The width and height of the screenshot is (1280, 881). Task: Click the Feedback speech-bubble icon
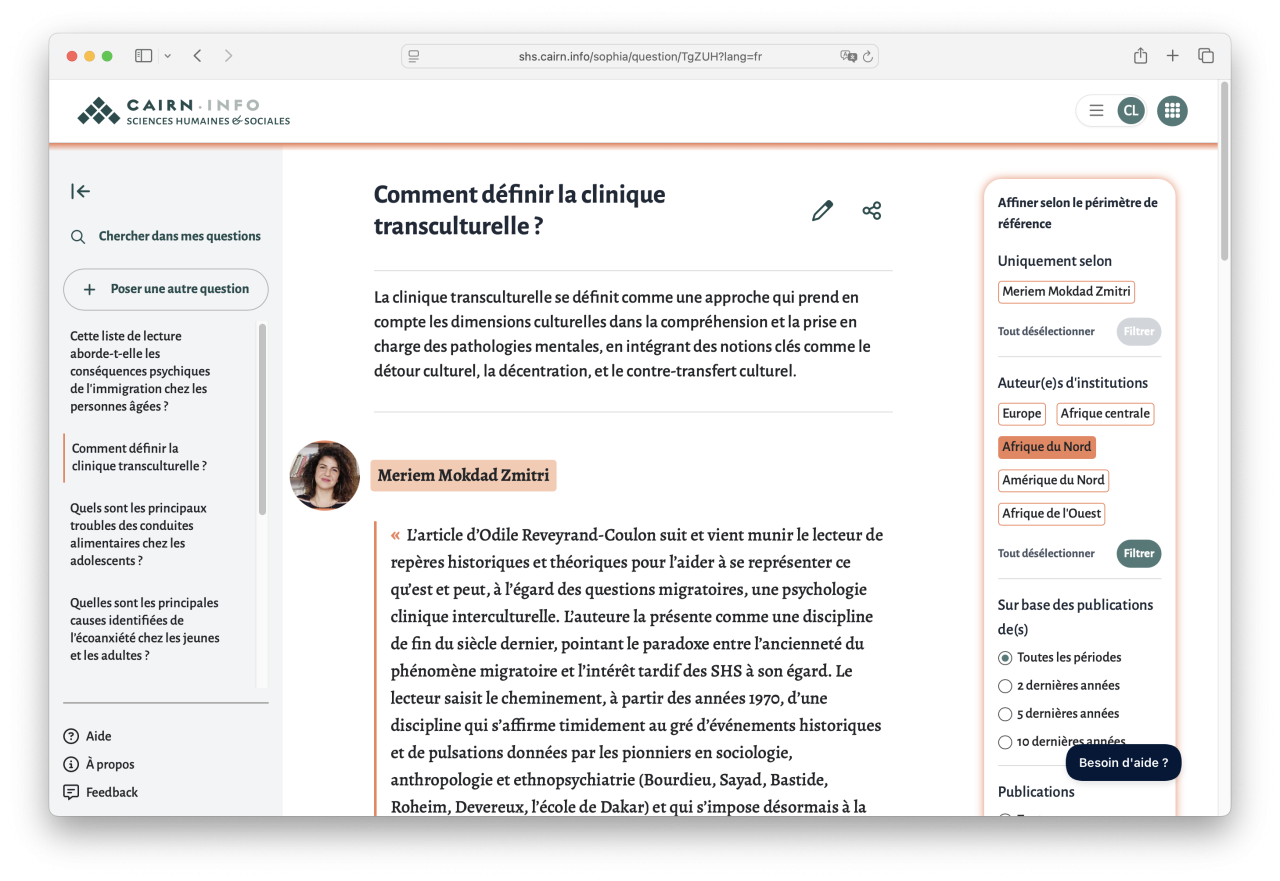(71, 791)
